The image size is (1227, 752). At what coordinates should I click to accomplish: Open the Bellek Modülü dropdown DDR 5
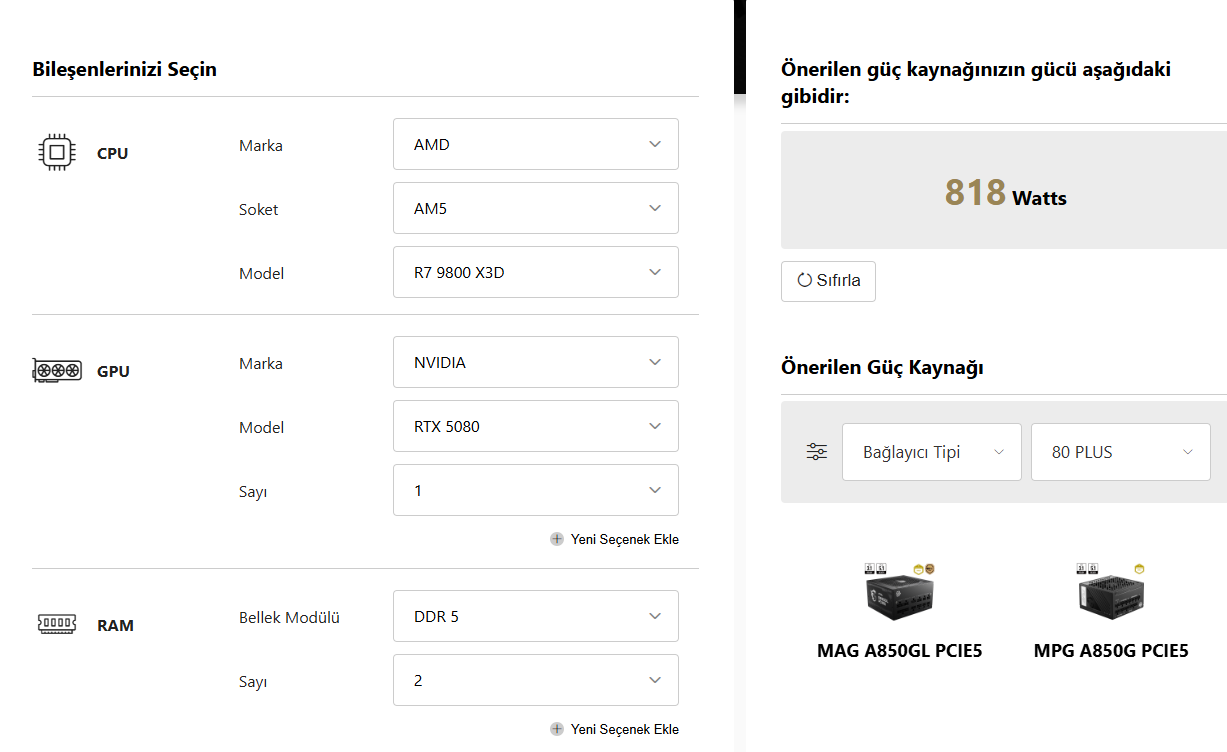(x=536, y=616)
